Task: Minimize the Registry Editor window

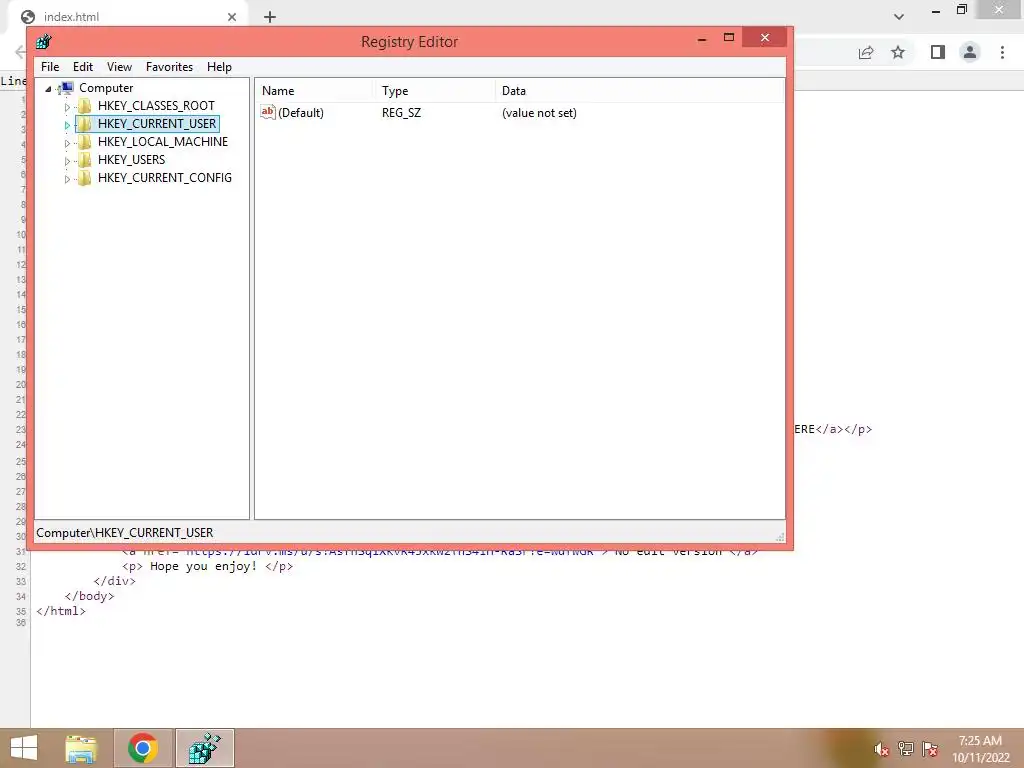Action: tap(702, 39)
